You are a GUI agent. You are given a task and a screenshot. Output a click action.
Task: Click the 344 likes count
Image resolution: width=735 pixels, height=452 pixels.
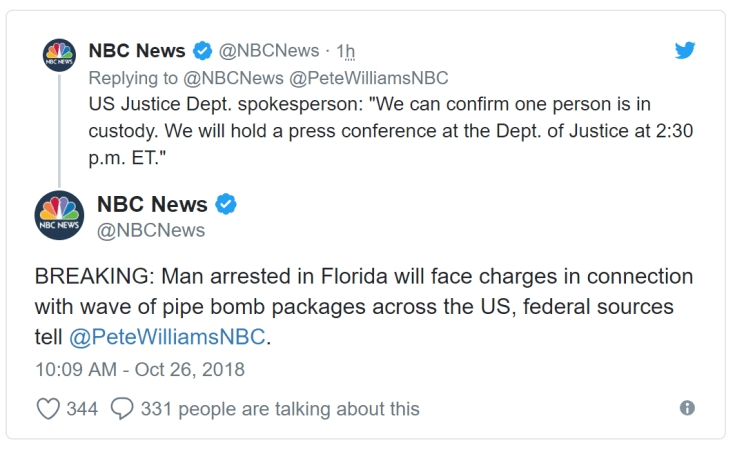click(82, 409)
